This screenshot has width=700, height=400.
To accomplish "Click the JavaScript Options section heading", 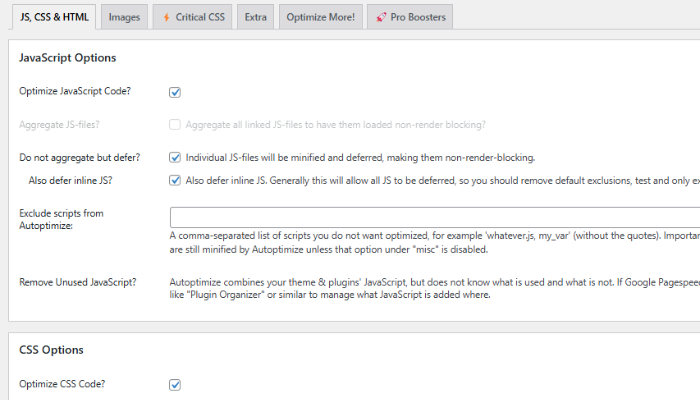I will [x=68, y=58].
